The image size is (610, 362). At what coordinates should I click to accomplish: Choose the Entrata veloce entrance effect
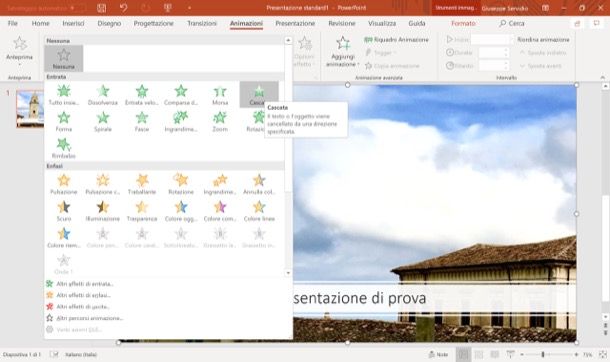(x=142, y=94)
